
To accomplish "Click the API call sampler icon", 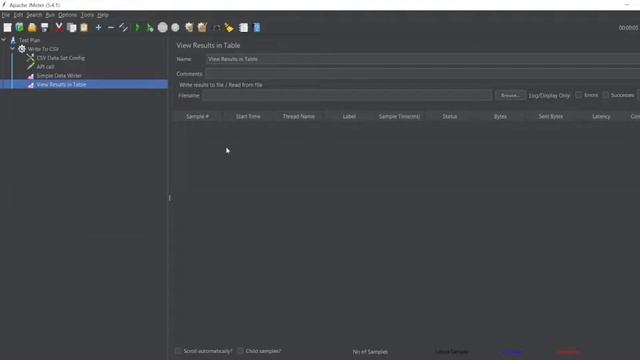I will coord(31,67).
